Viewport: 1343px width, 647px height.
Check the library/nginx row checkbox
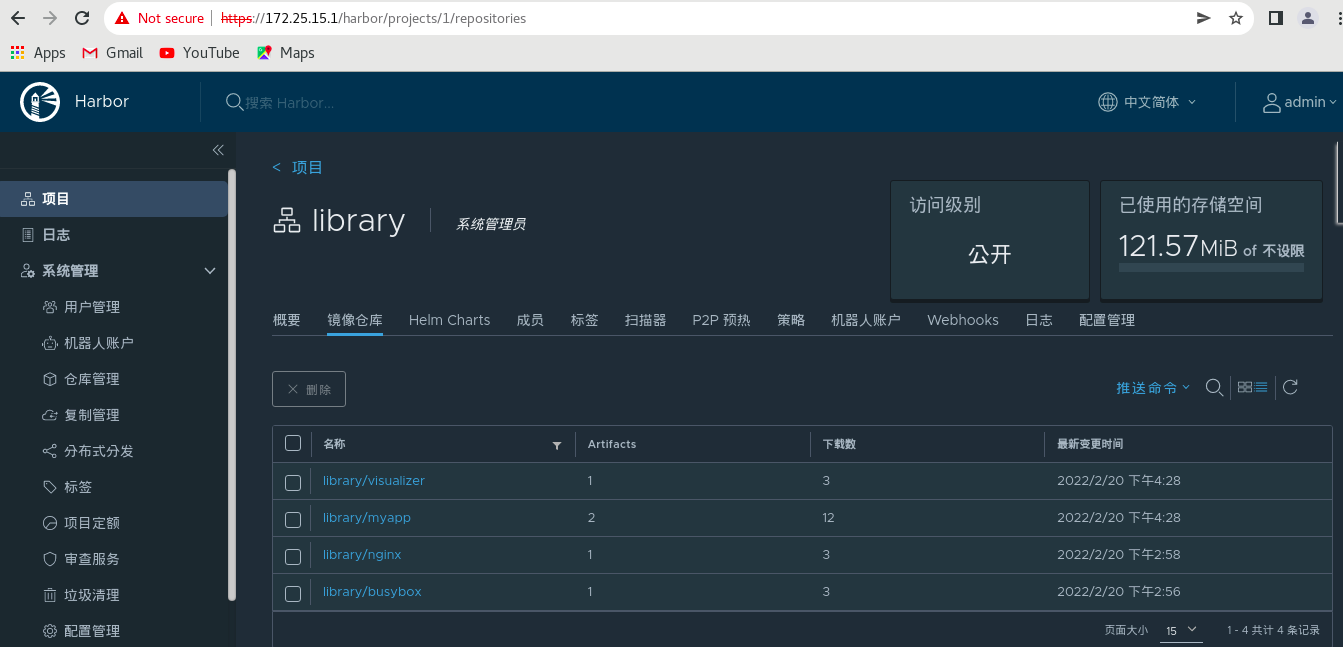pyautogui.click(x=293, y=557)
